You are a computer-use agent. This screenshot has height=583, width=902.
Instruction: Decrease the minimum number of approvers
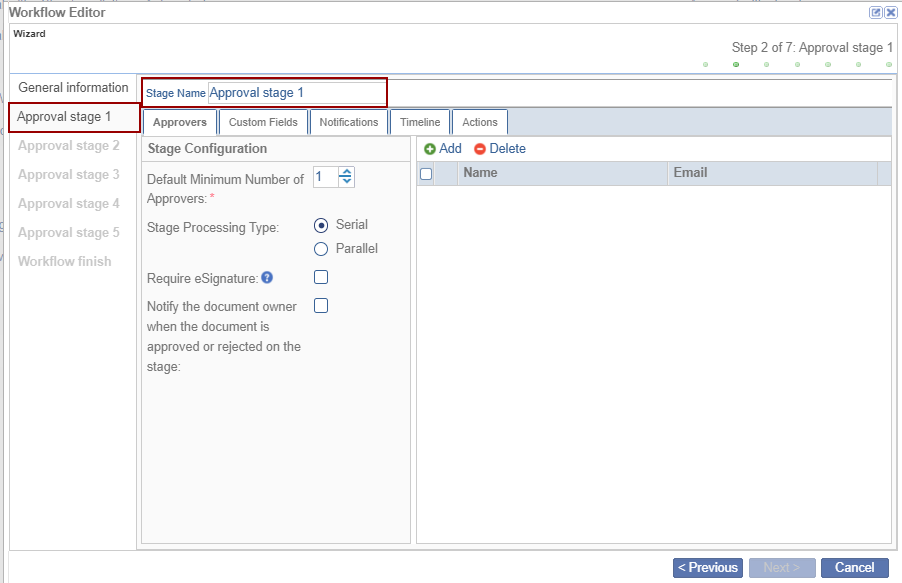[x=346, y=181]
